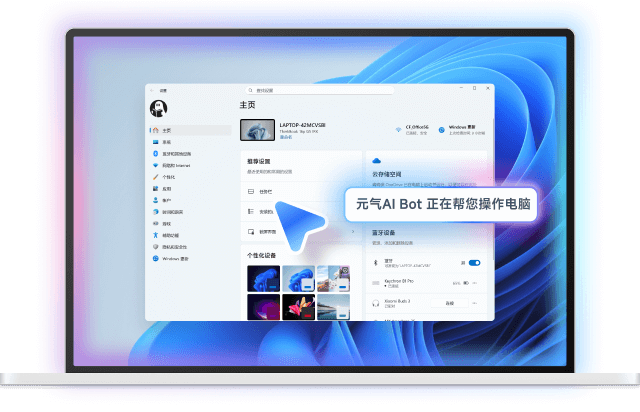
Task: Open 个性化 (Personalization) in the sidebar
Action: 168,176
